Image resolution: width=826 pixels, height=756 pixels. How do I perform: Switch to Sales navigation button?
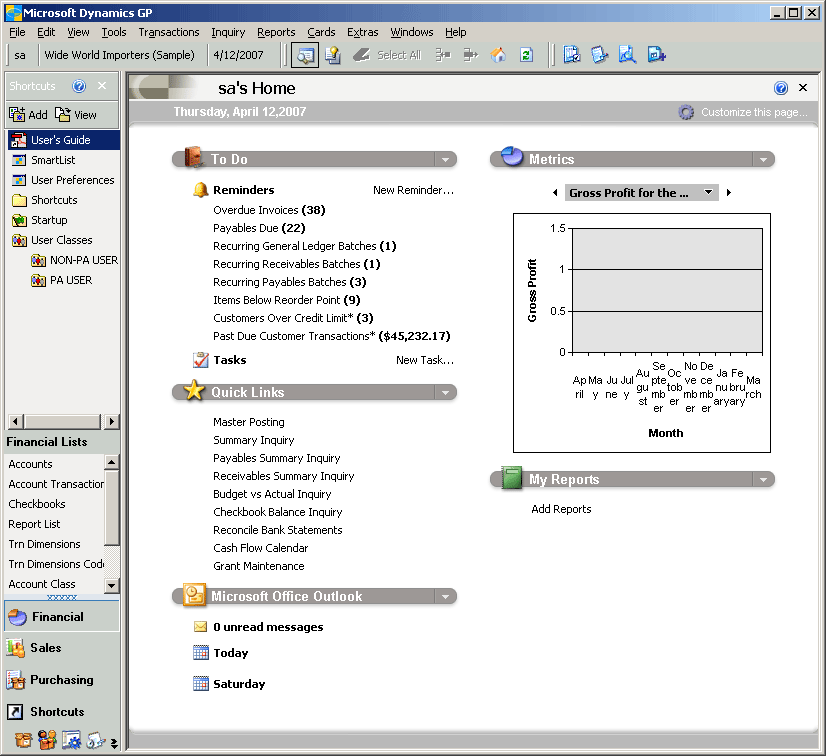[x=62, y=648]
